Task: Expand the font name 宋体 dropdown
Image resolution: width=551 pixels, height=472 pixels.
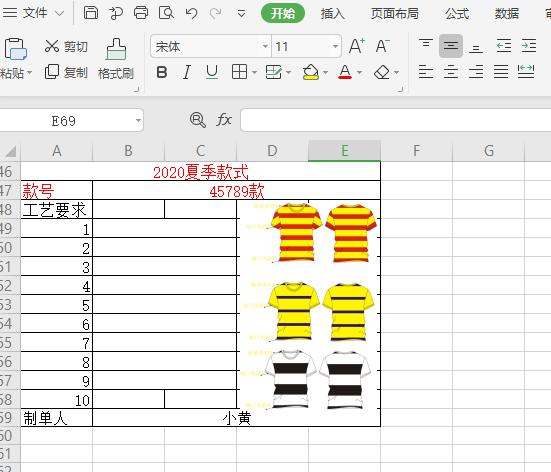Action: (x=265, y=46)
